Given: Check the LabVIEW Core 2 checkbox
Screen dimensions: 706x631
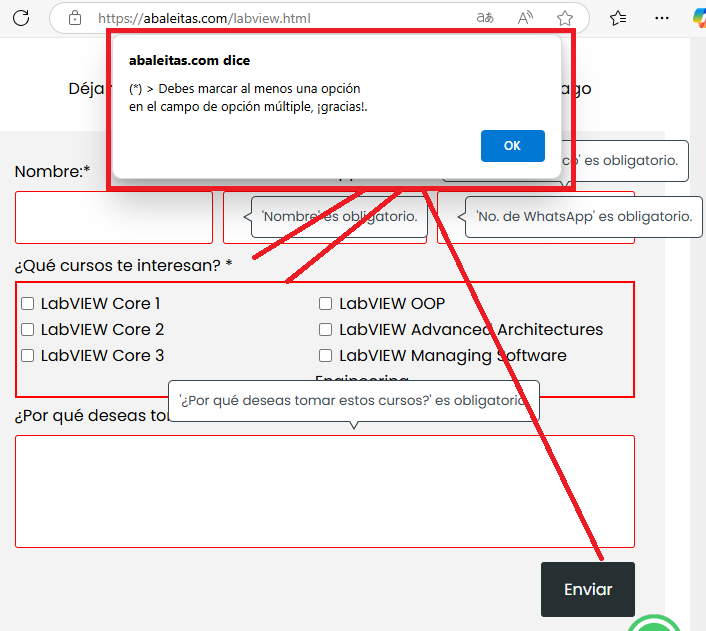Looking at the screenshot, I should 27,330.
